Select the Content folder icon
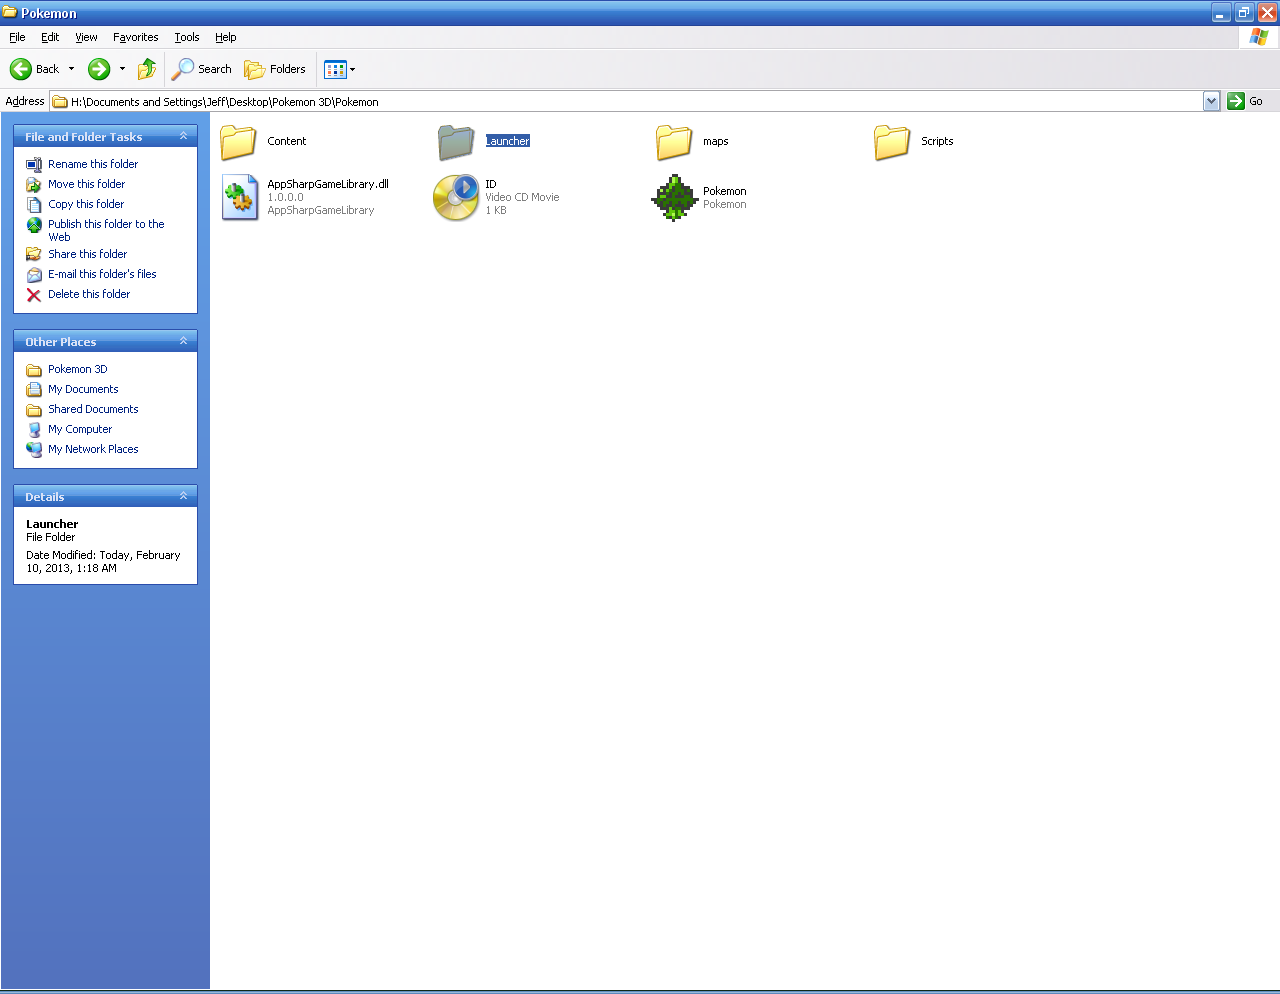 [239, 142]
